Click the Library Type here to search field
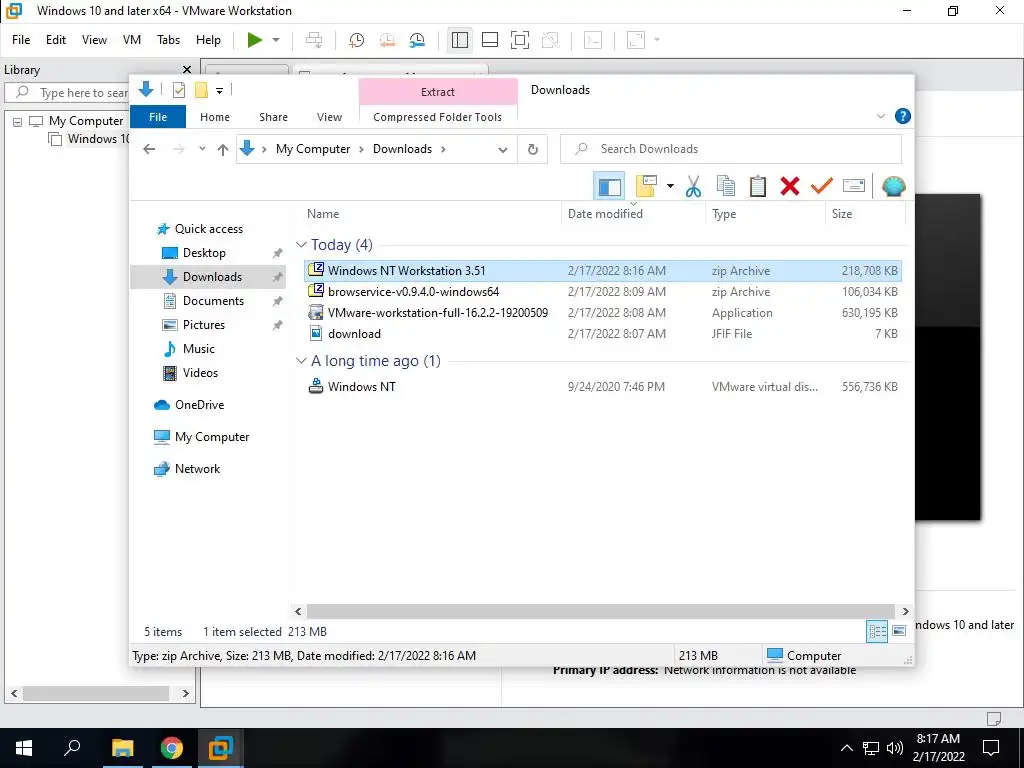Viewport: 1024px width, 768px height. pyautogui.click(x=68, y=93)
